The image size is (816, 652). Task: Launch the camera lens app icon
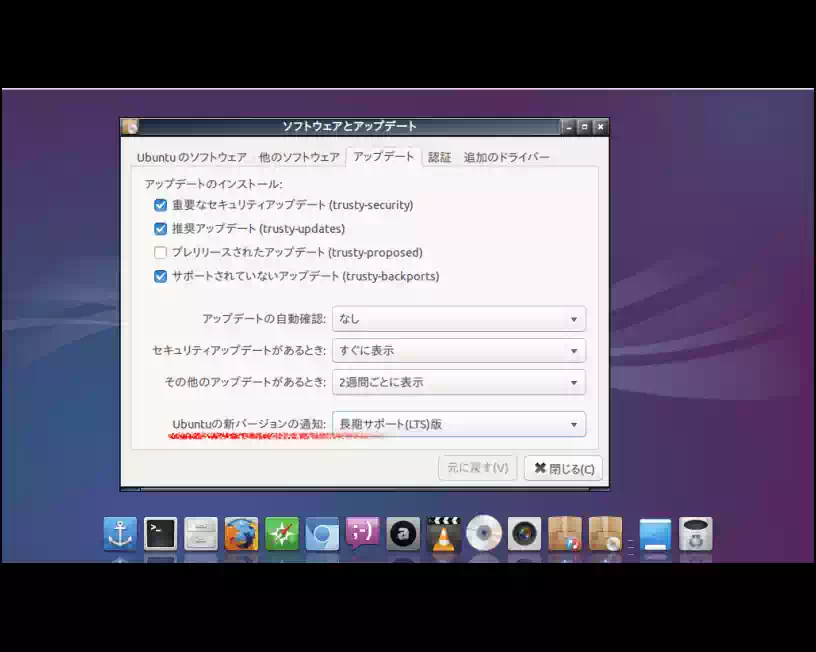[524, 533]
